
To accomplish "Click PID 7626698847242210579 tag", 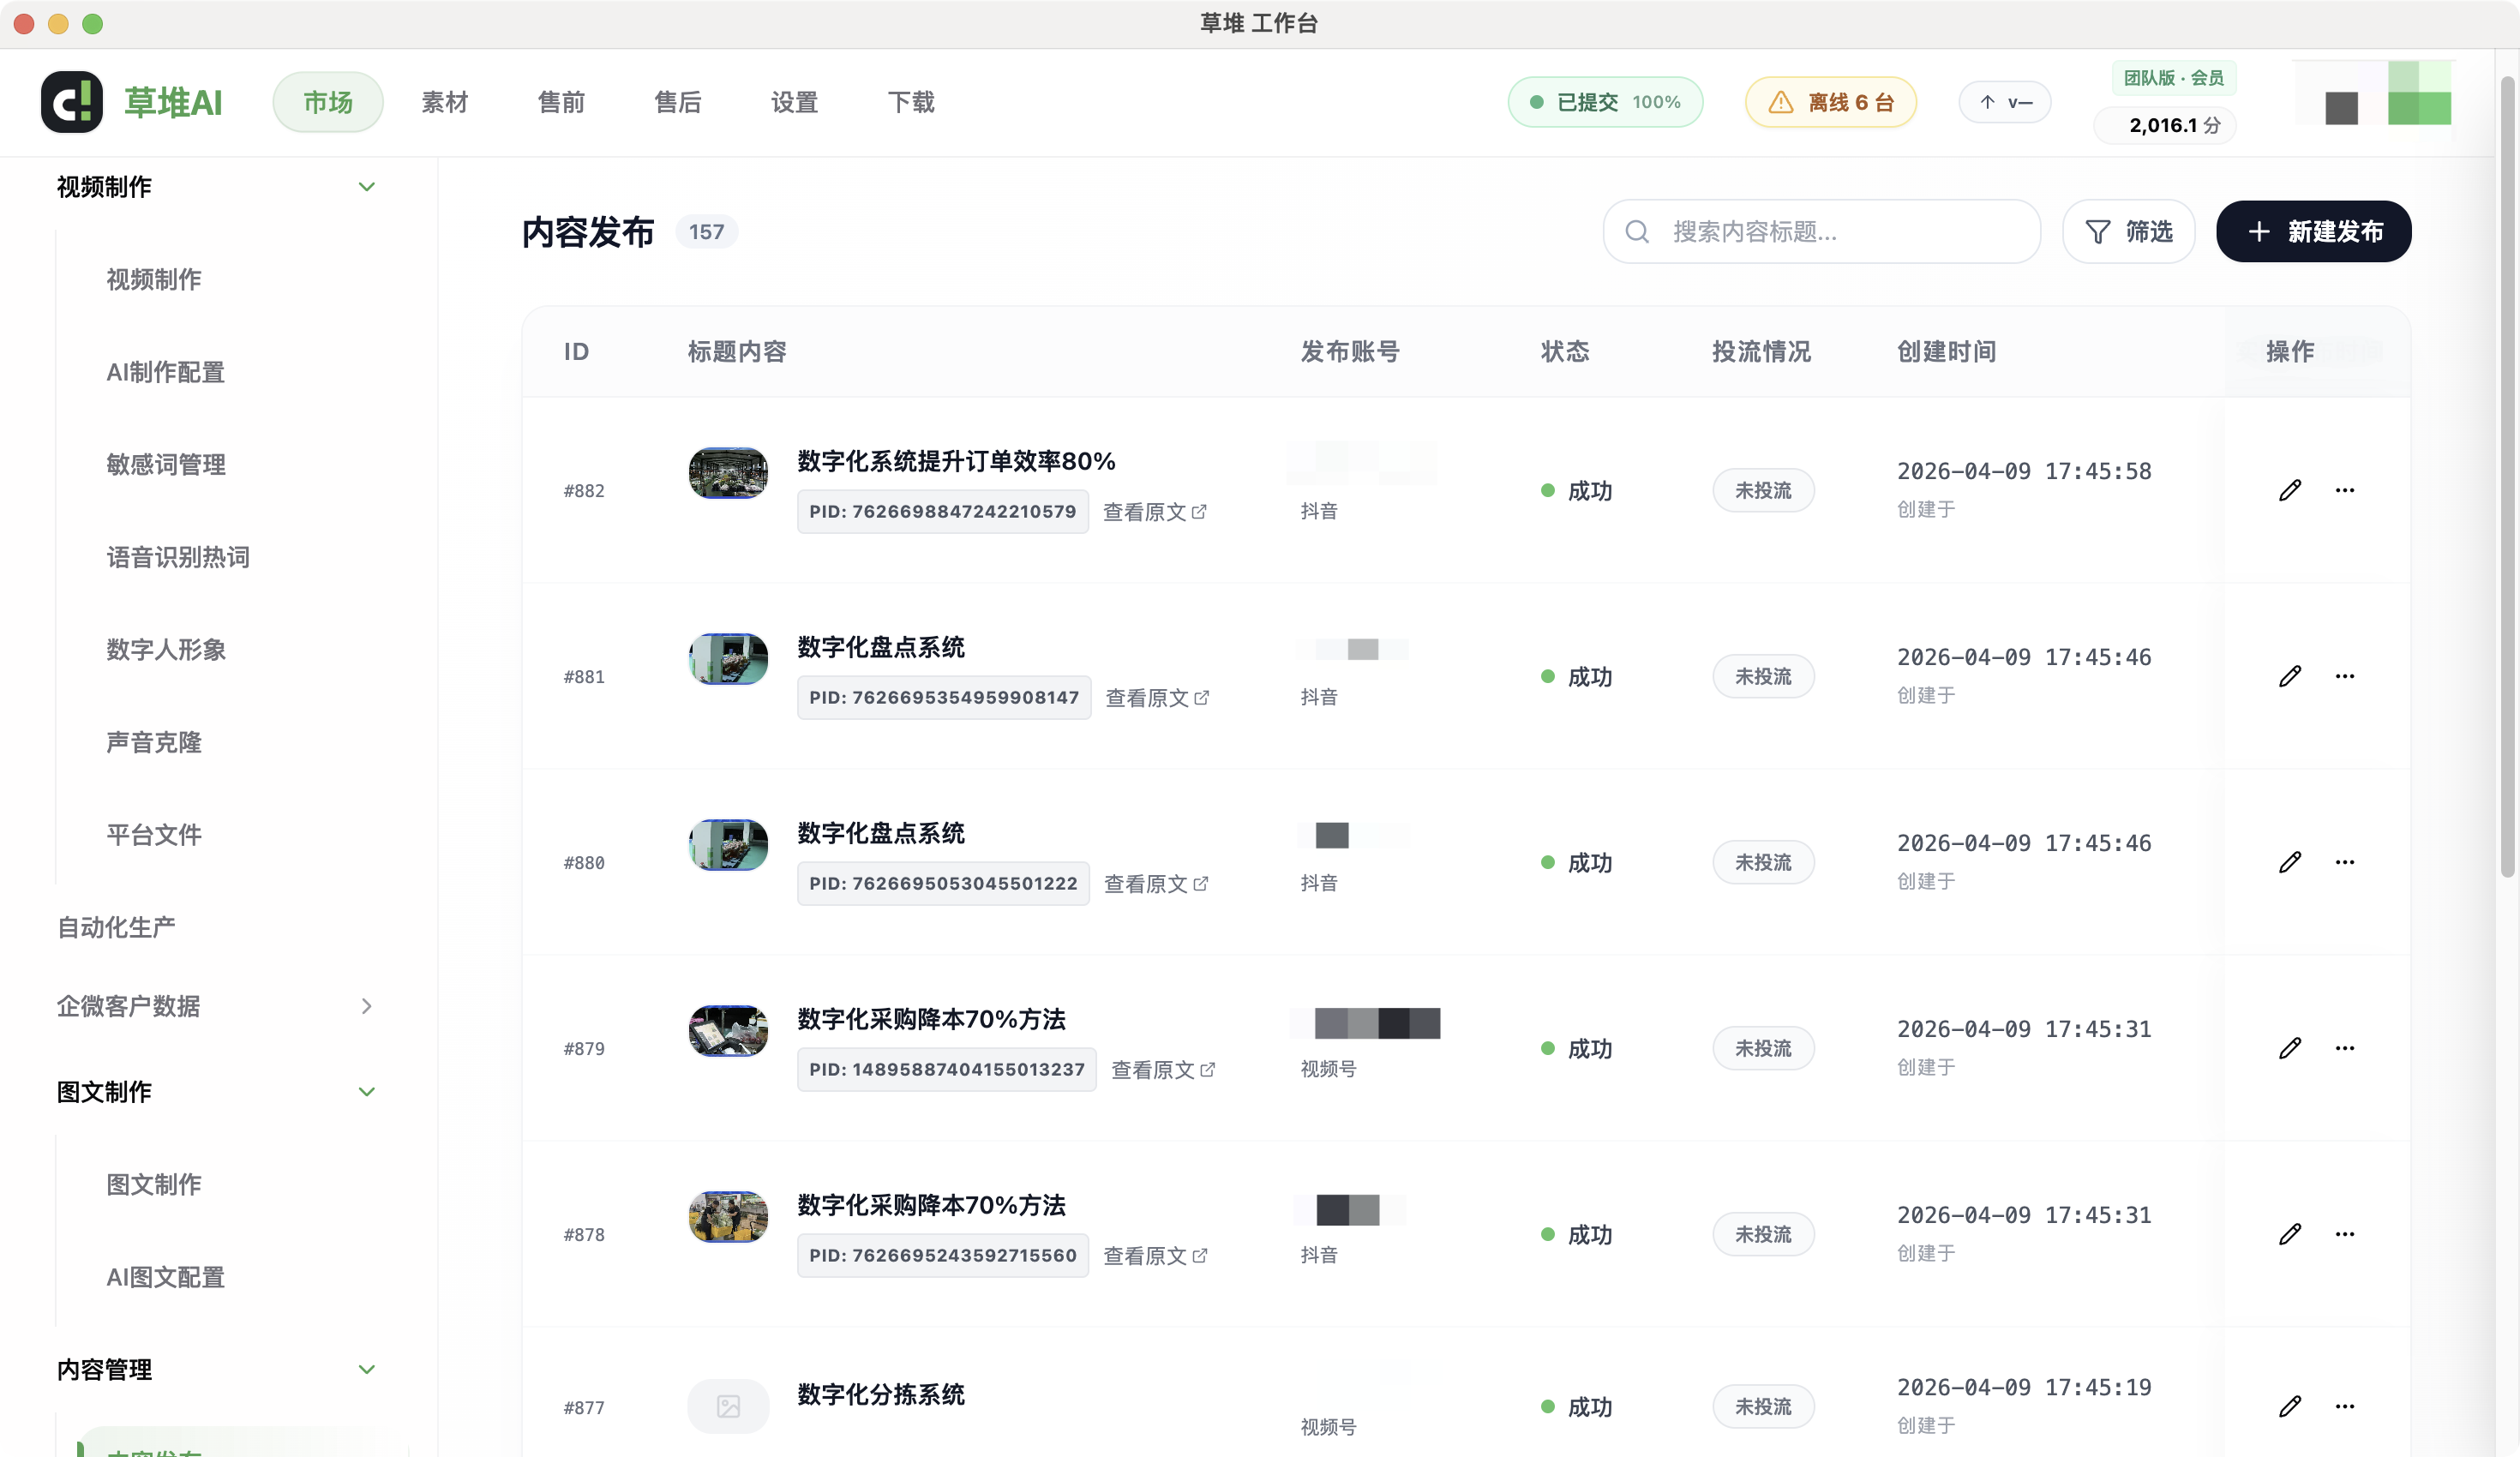I will (942, 512).
